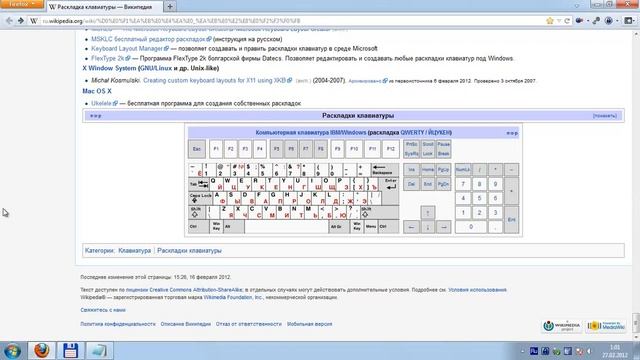Click the показать toggle in Раскладки клавиатуры bar
This screenshot has width=640, height=360.
[x=604, y=116]
